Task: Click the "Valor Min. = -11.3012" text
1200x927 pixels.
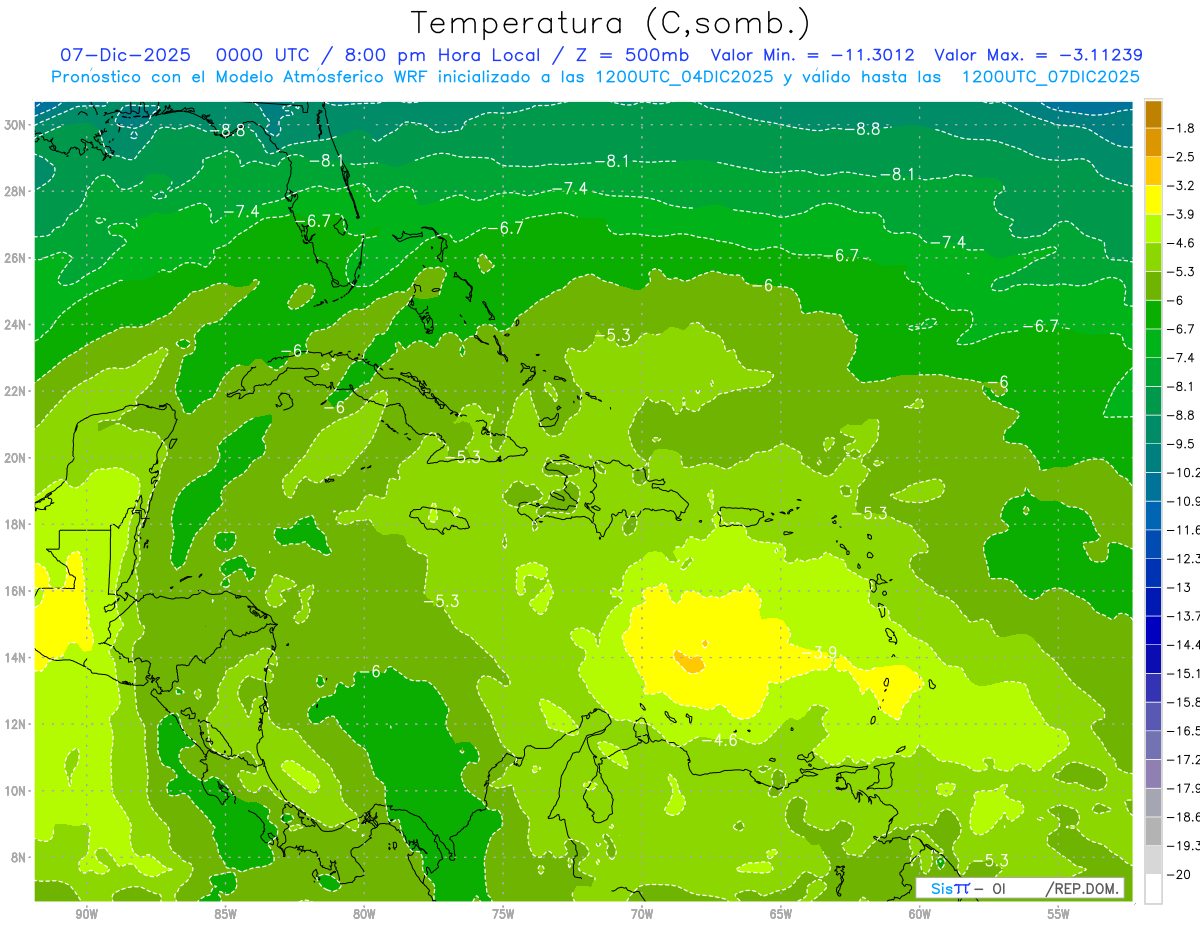Action: click(812, 55)
